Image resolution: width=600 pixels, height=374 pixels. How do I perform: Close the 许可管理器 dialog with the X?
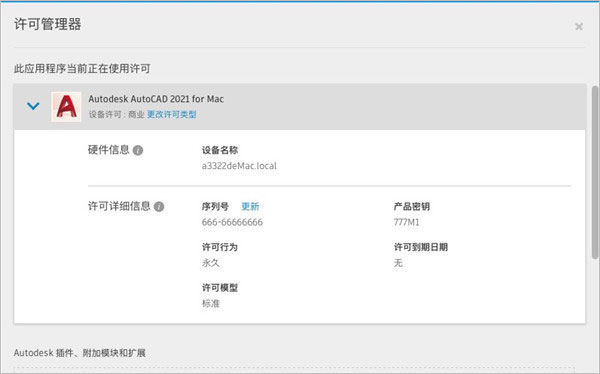coord(579,26)
